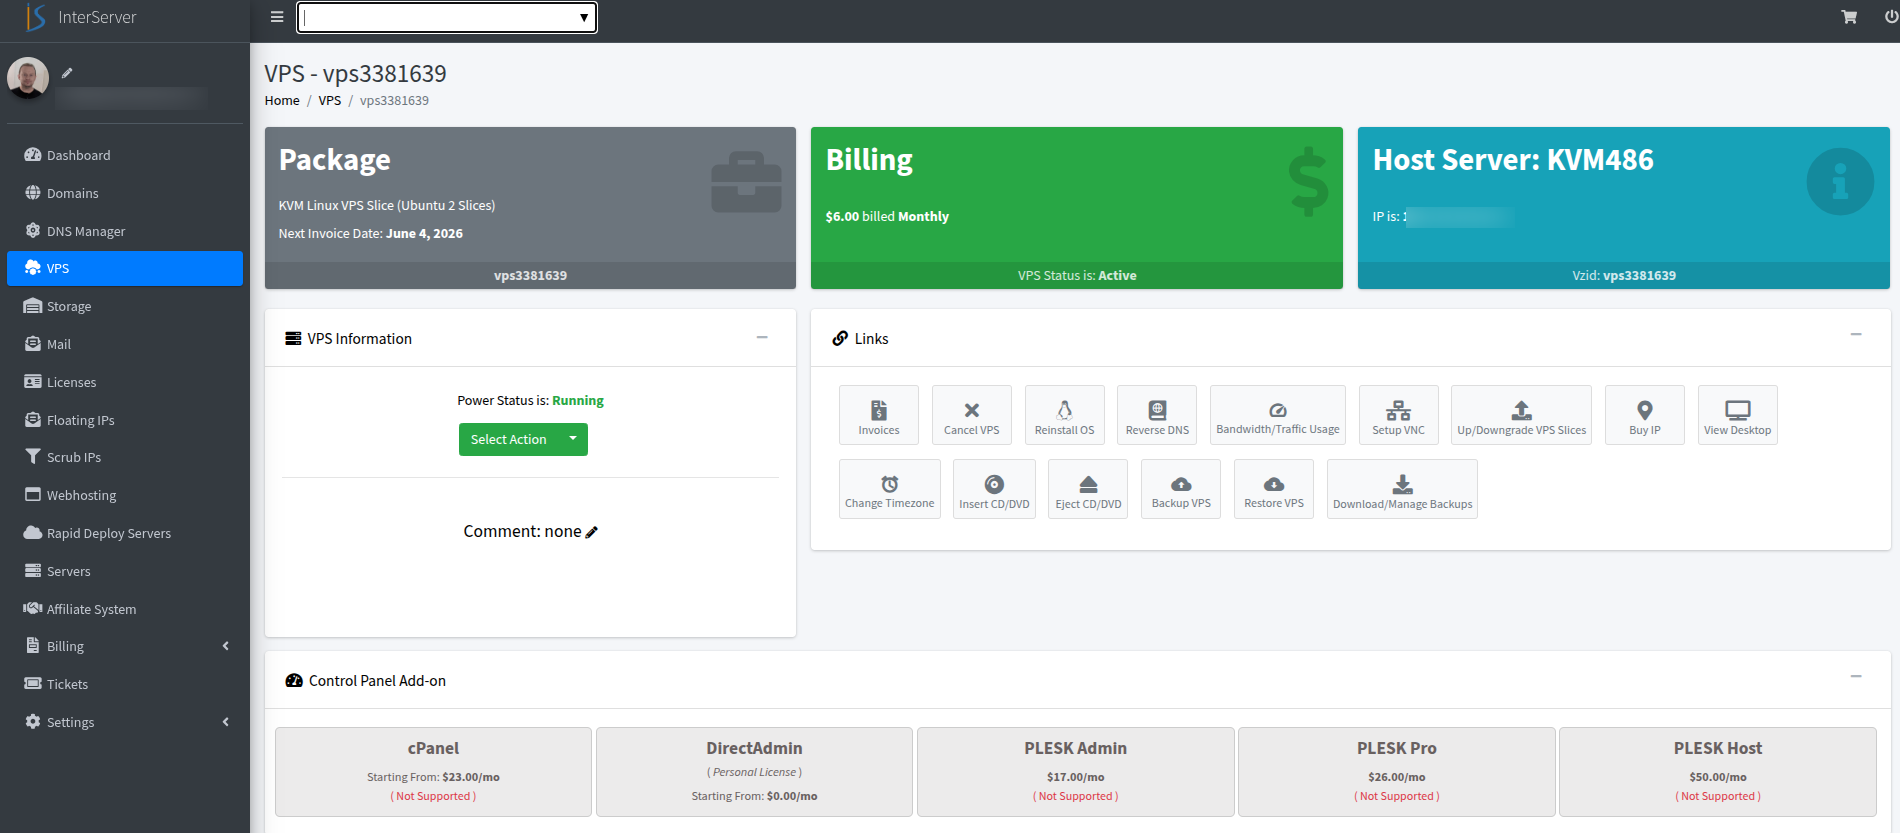Select the cPanel add-on card
Viewport: 1900px width, 833px height.
tap(433, 772)
